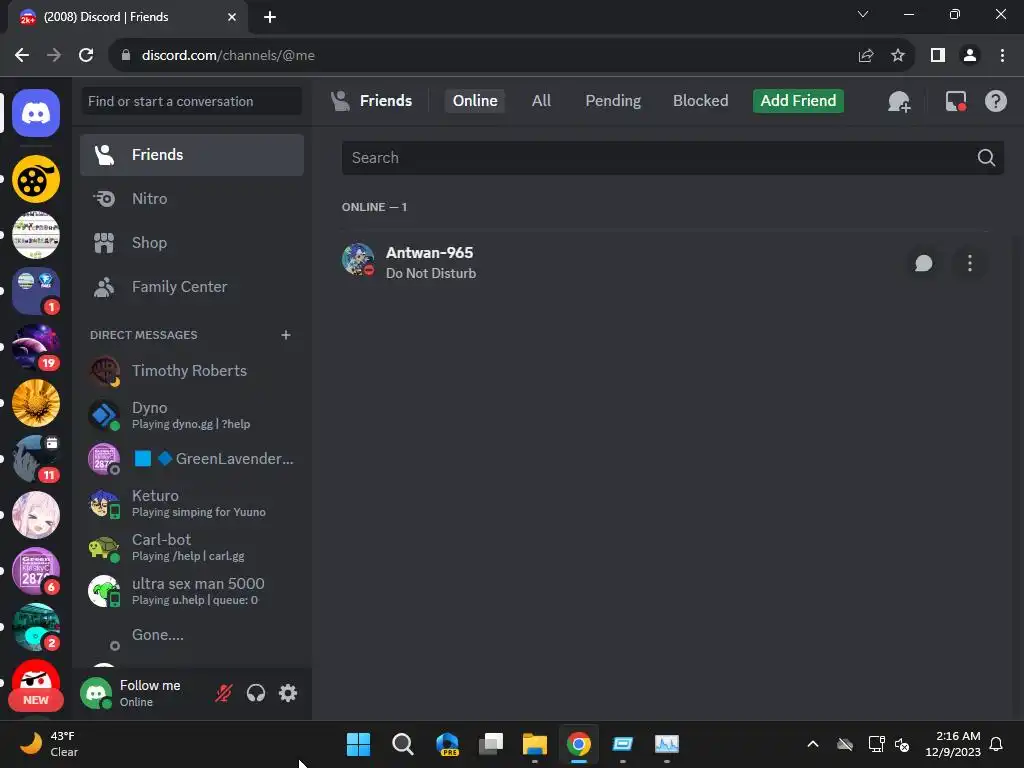Open DM with GreenLavender
This screenshot has height=768, width=1024.
click(x=192, y=459)
